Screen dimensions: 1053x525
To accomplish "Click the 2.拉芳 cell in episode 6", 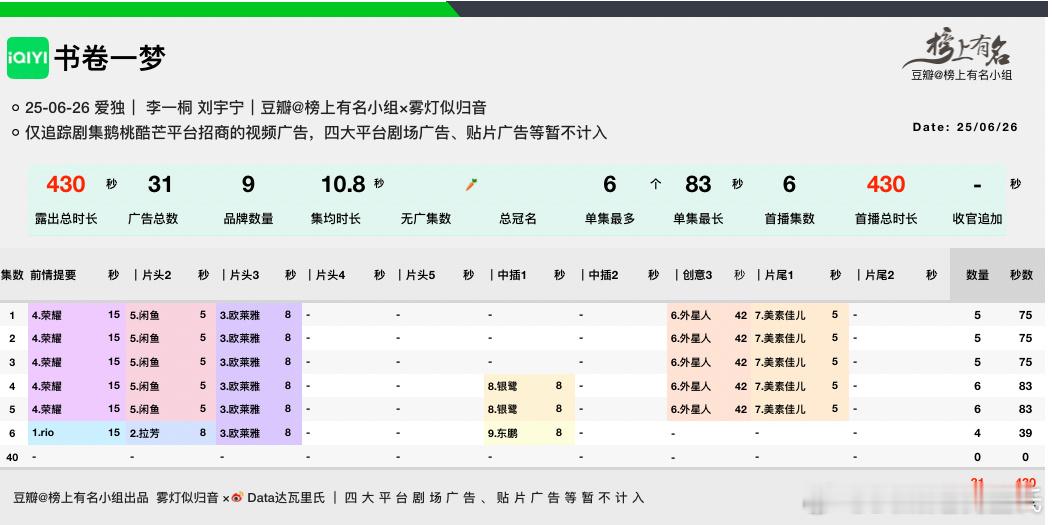I will pyautogui.click(x=144, y=433).
